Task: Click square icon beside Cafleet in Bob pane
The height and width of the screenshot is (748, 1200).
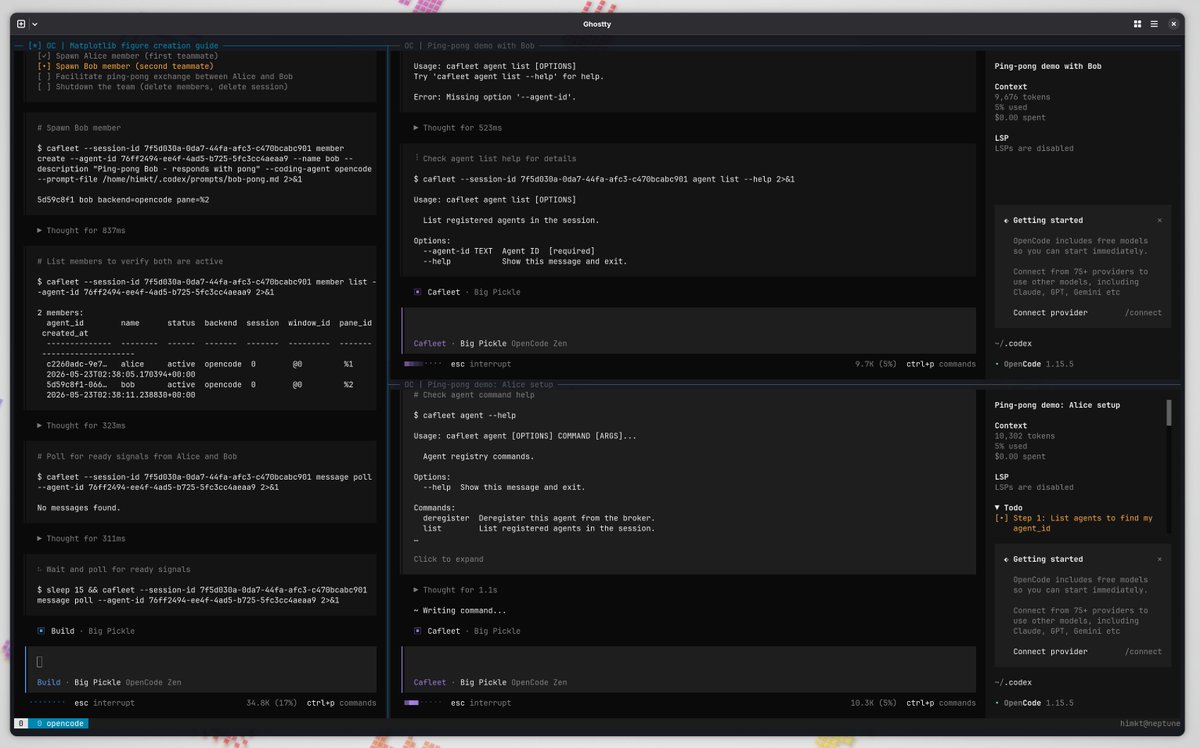Action: [x=418, y=292]
